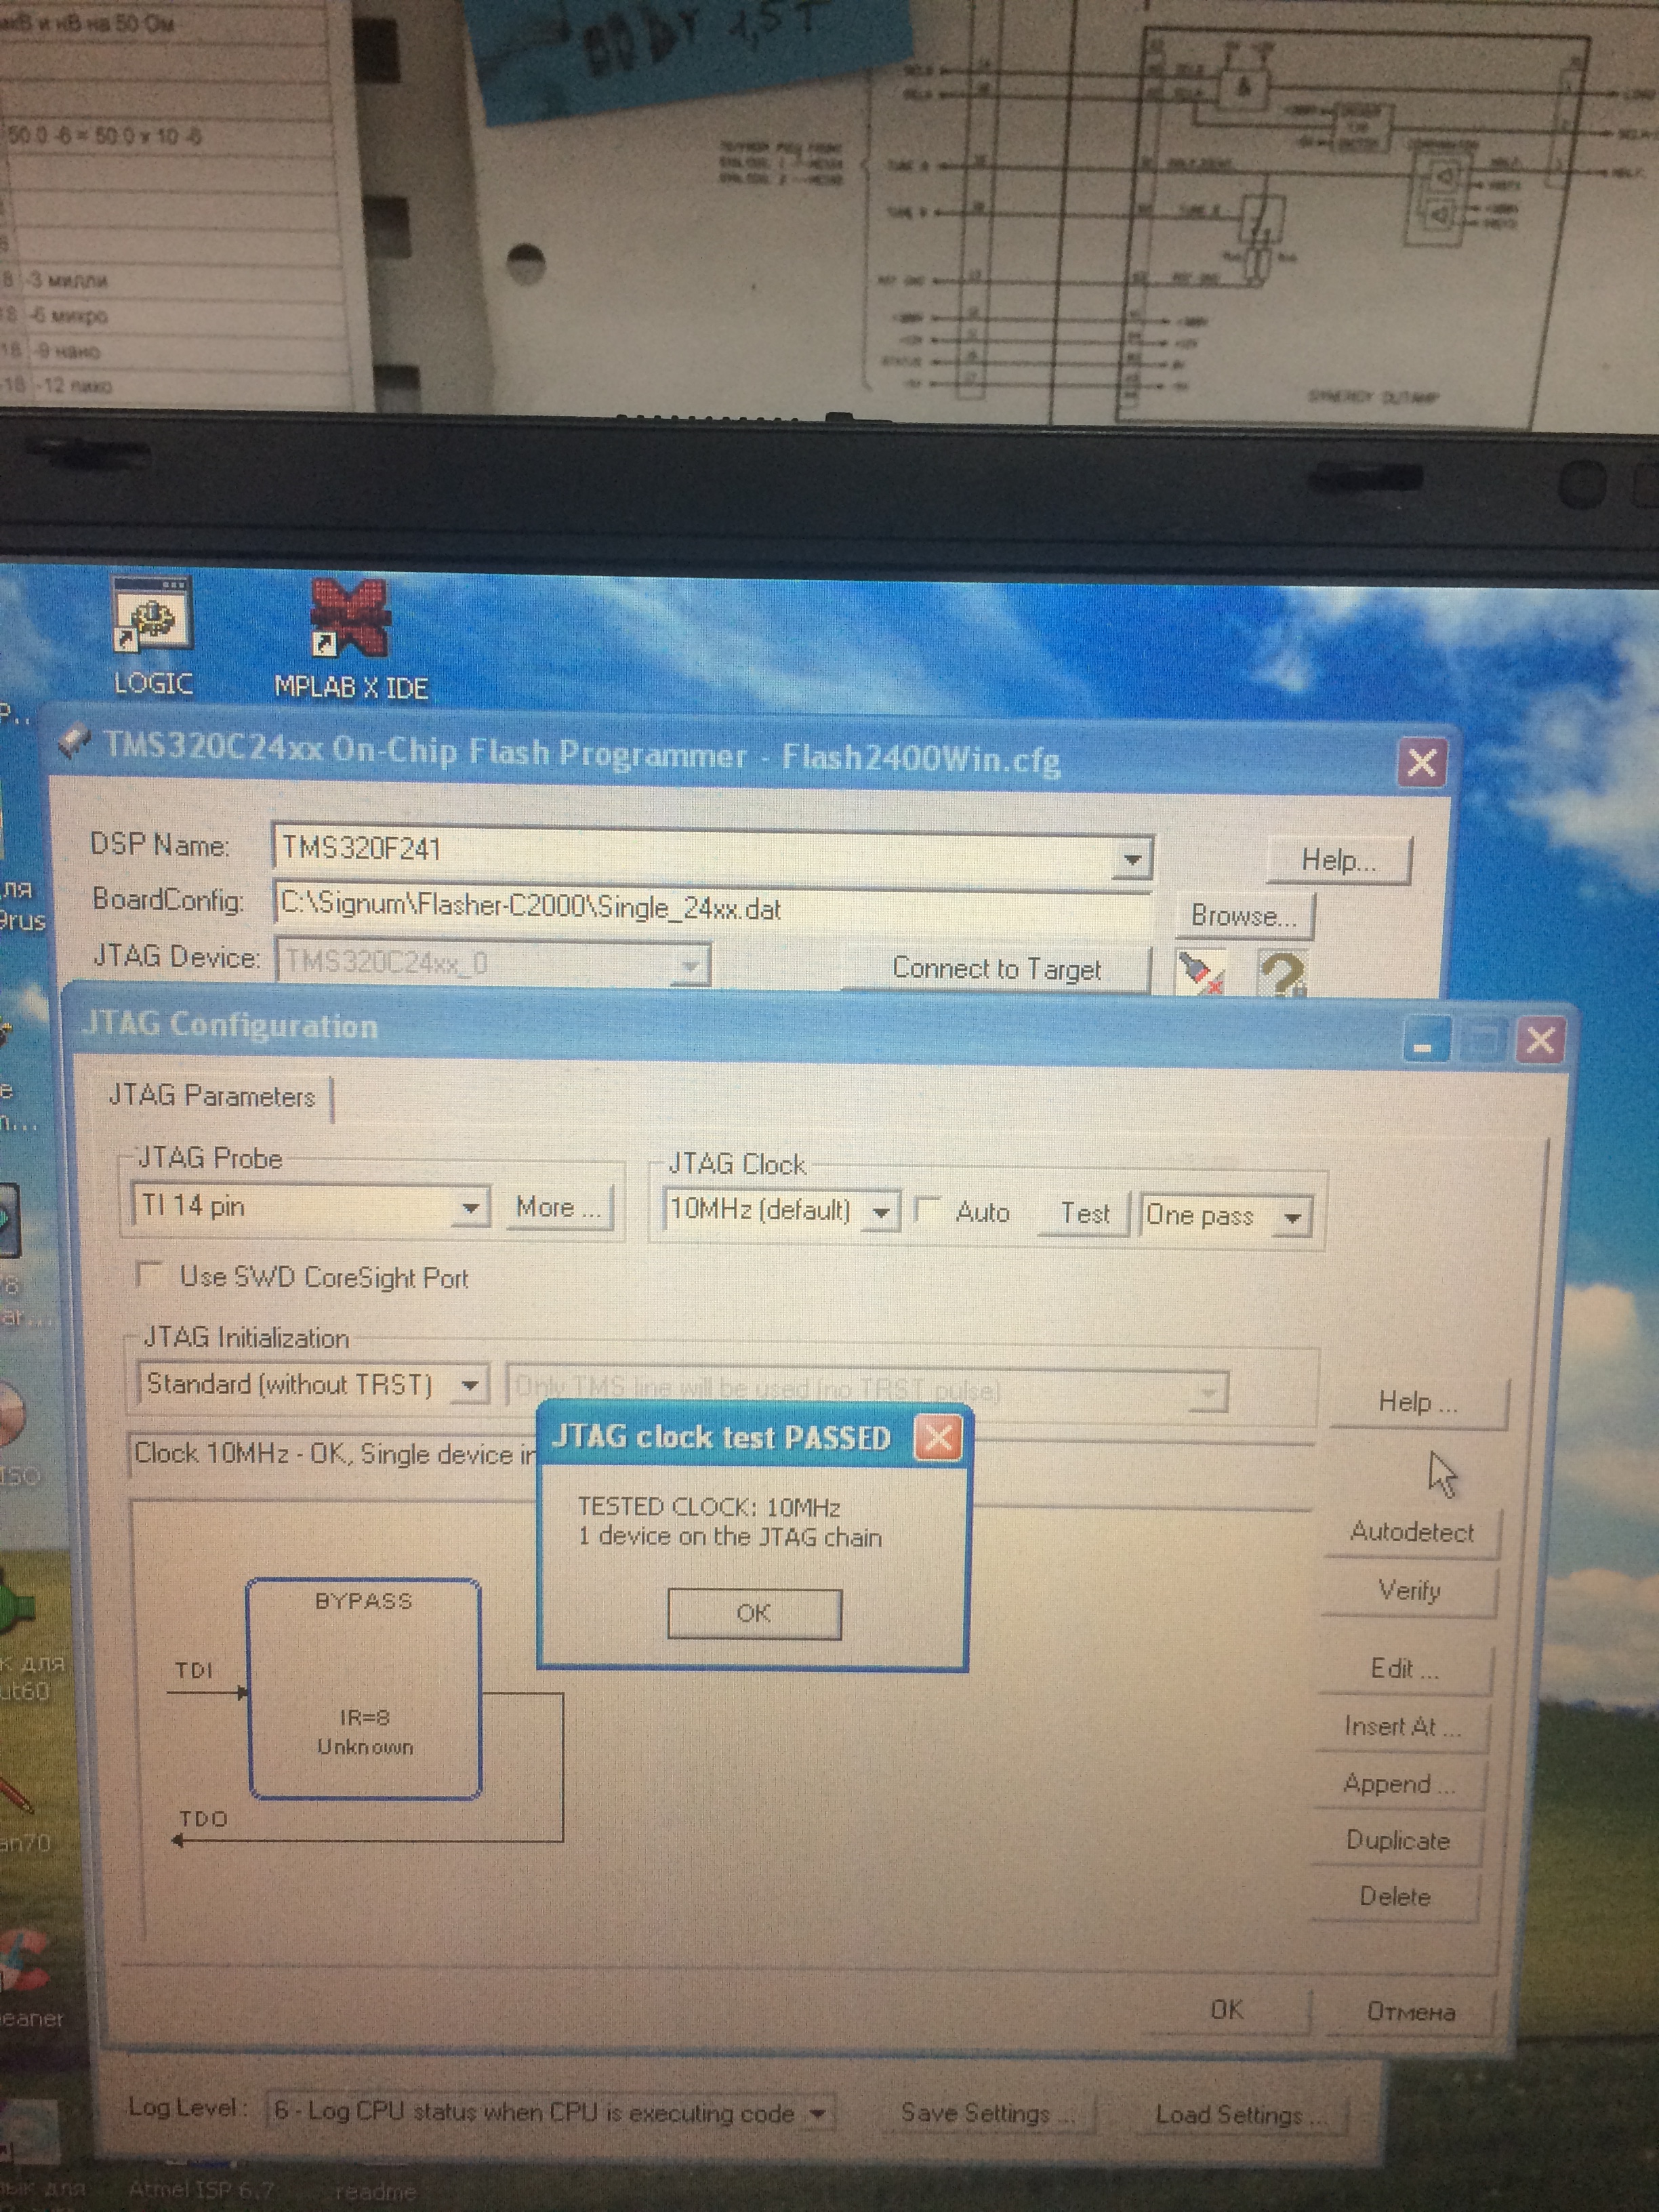Close the TMS320C24xx Flash Programmer window

coord(1421,764)
